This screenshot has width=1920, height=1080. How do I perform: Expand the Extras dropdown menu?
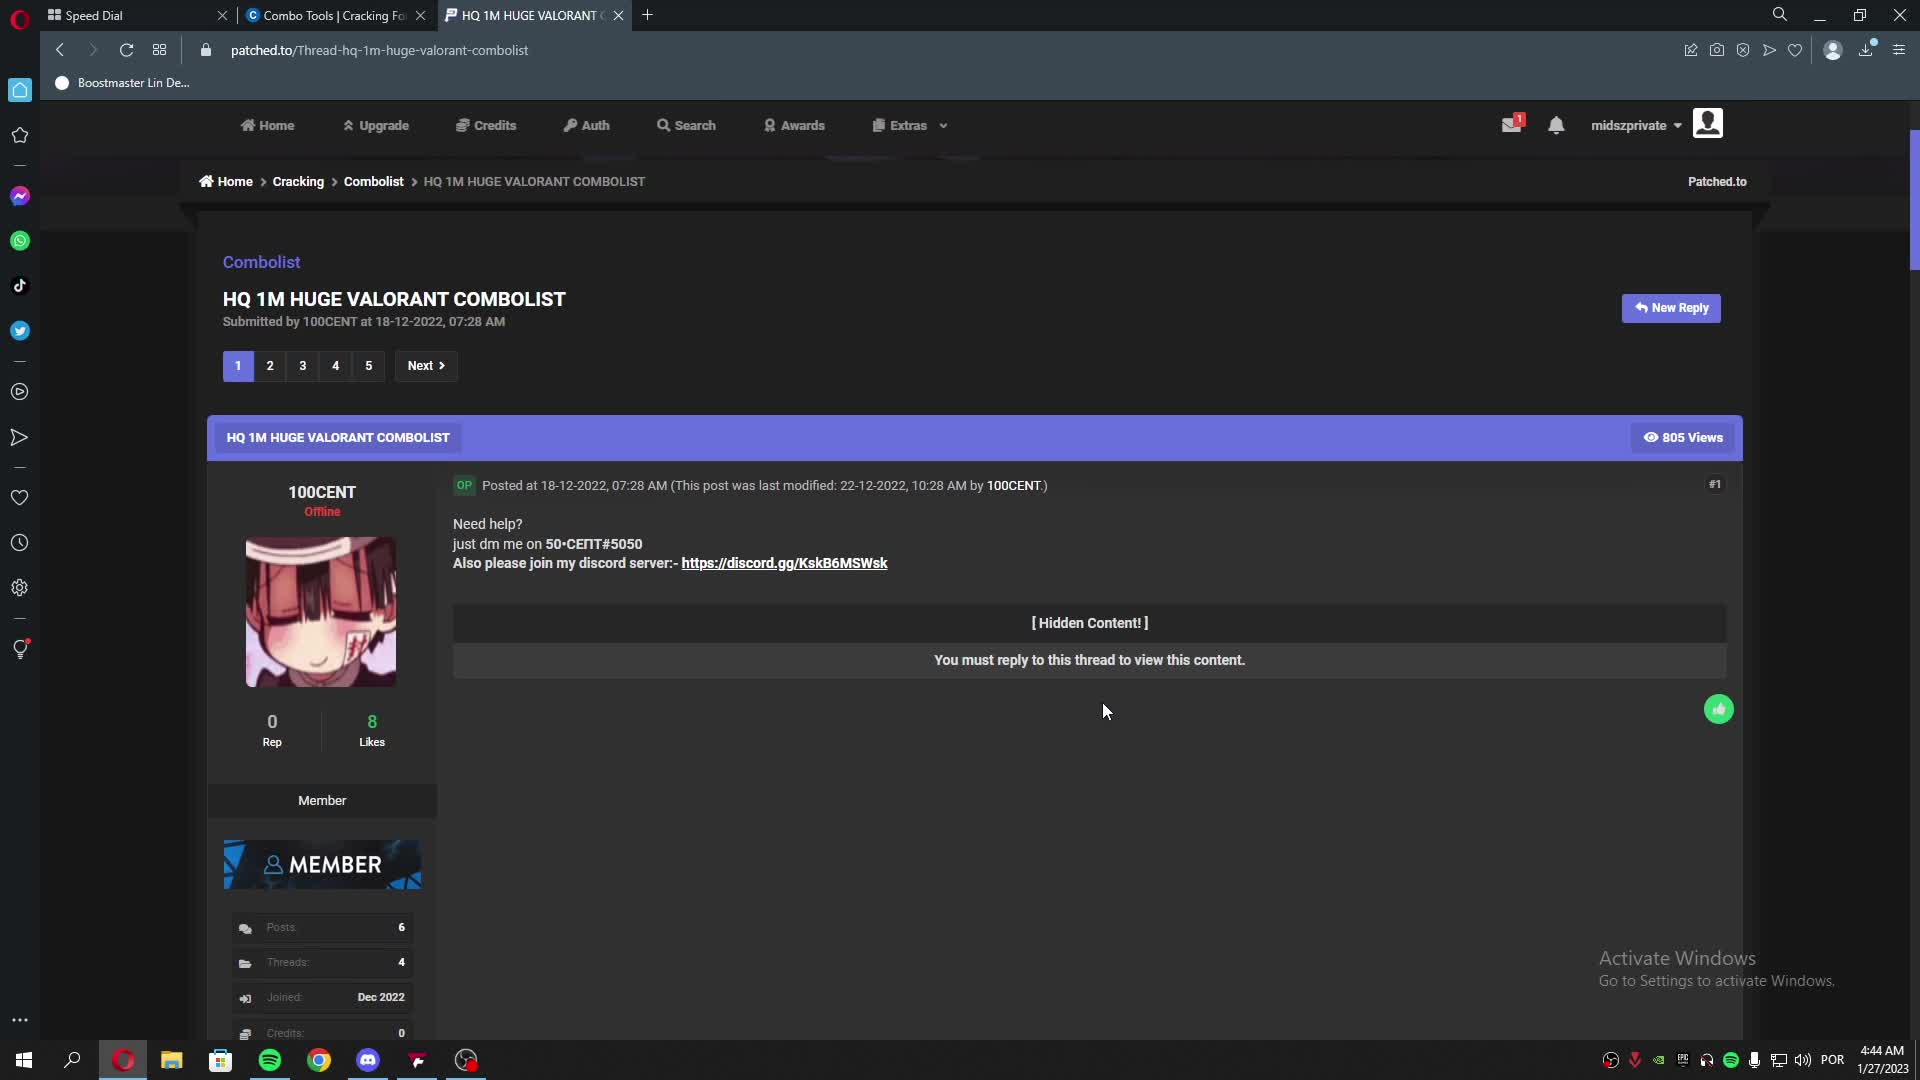click(908, 125)
